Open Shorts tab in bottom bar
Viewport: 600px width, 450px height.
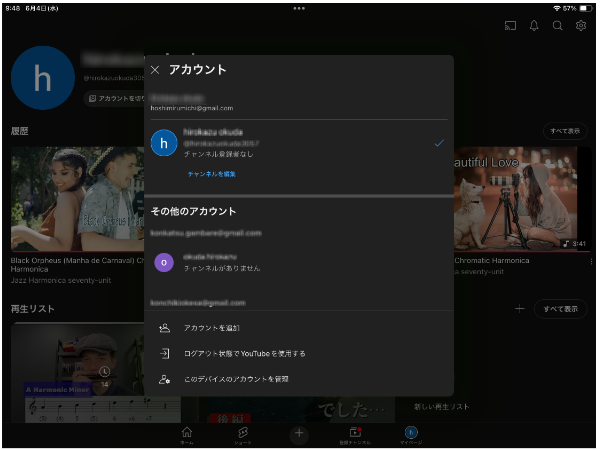243,435
